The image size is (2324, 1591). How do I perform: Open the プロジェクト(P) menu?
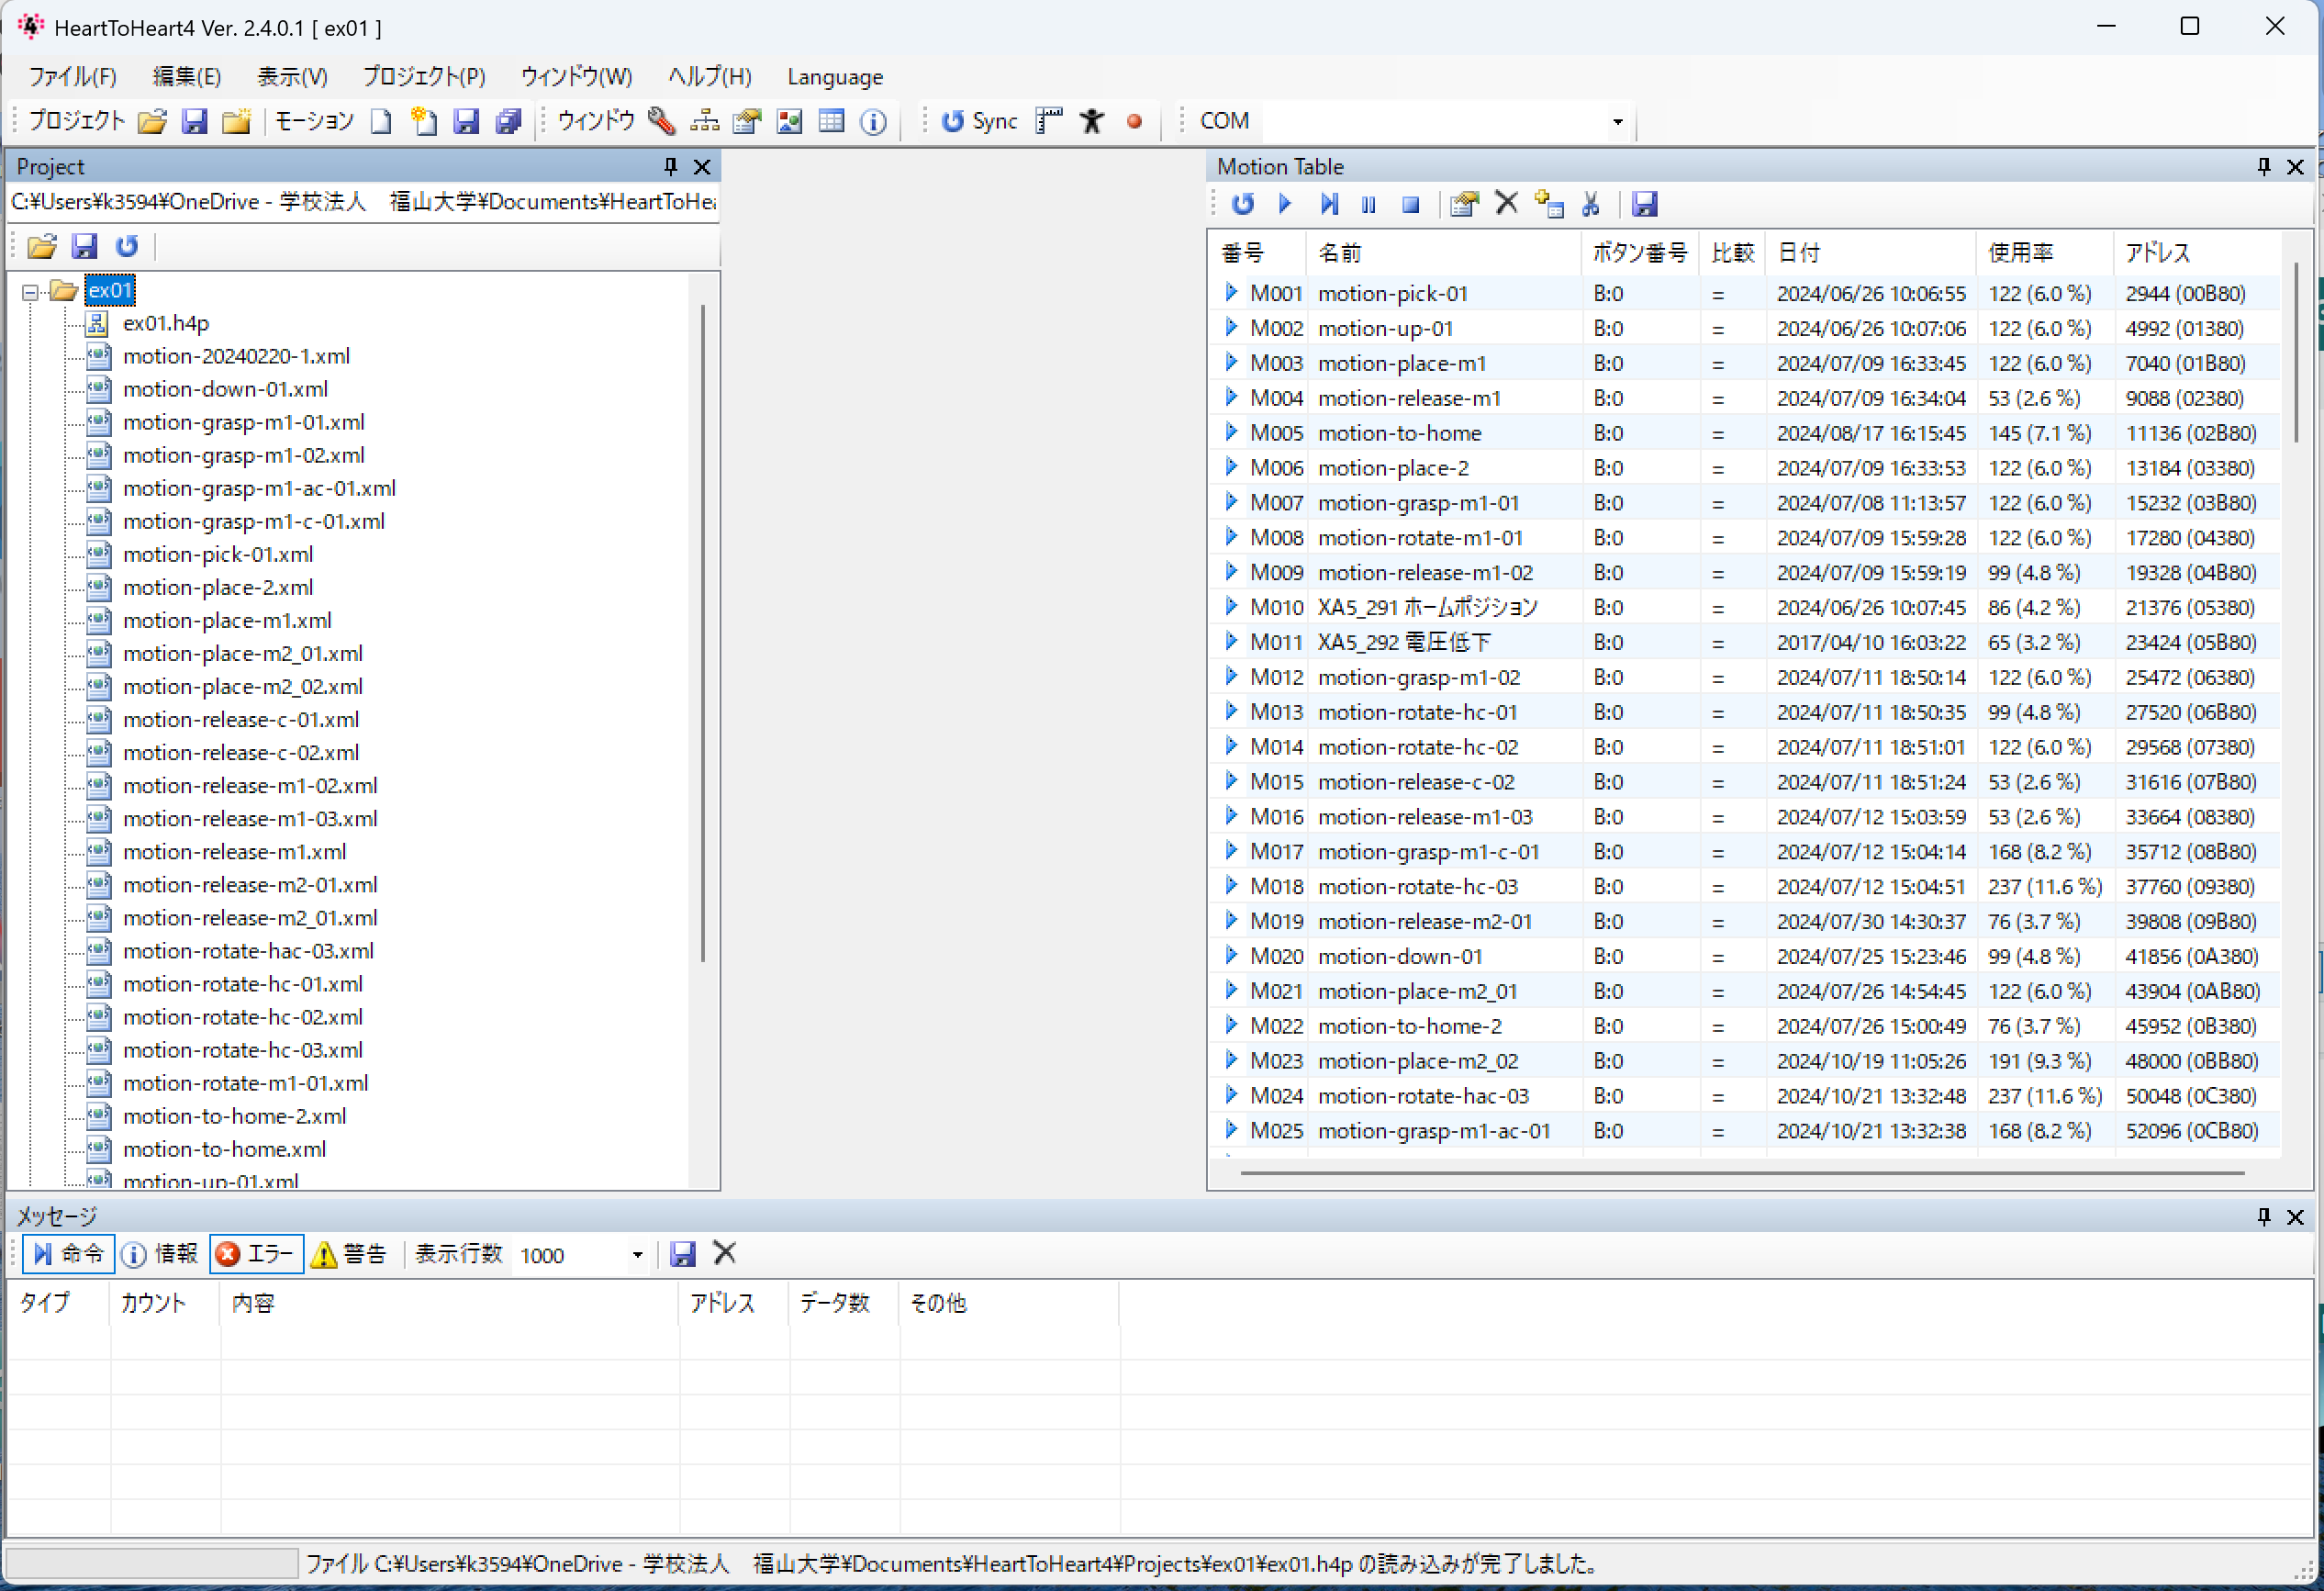point(424,77)
